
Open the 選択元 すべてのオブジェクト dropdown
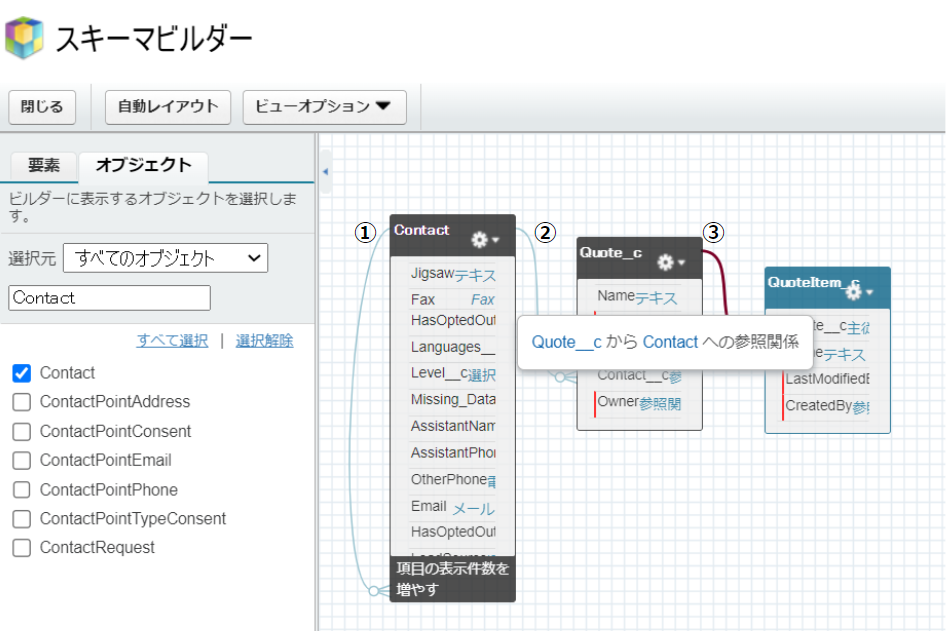coord(165,258)
